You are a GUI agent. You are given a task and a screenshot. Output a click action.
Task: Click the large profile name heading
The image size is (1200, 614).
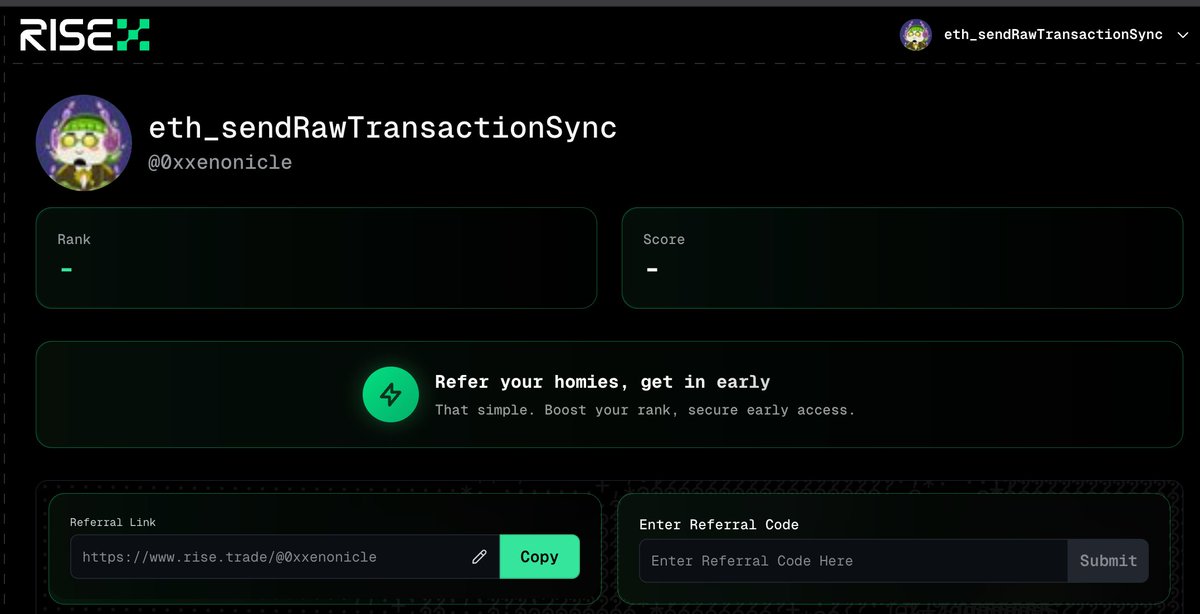383,128
